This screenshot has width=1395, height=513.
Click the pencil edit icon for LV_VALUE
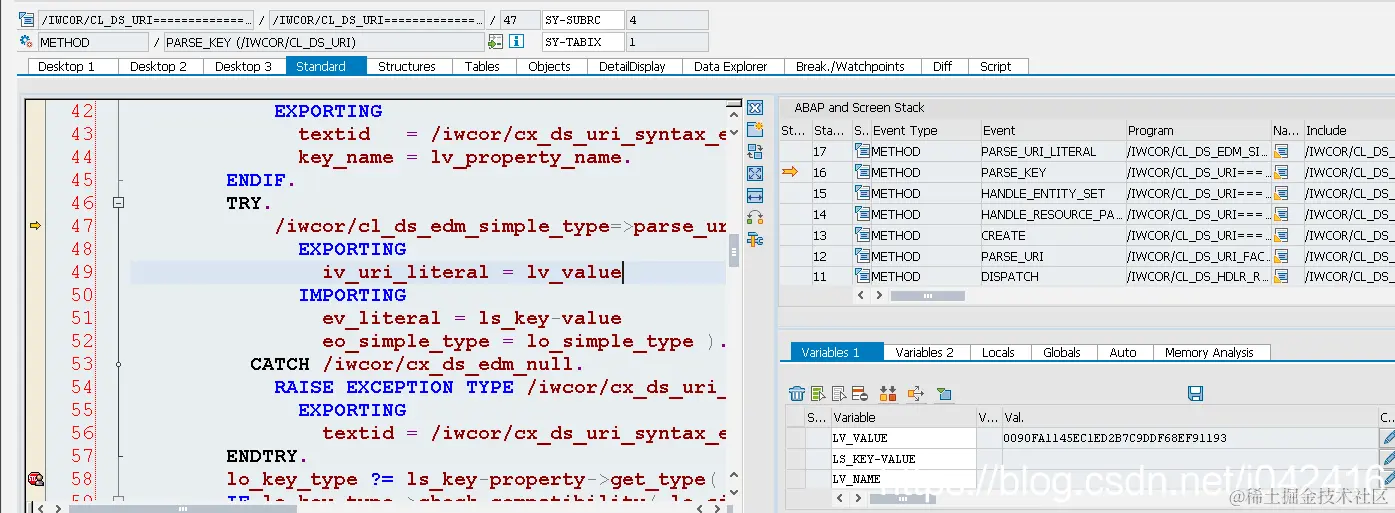(1387, 438)
